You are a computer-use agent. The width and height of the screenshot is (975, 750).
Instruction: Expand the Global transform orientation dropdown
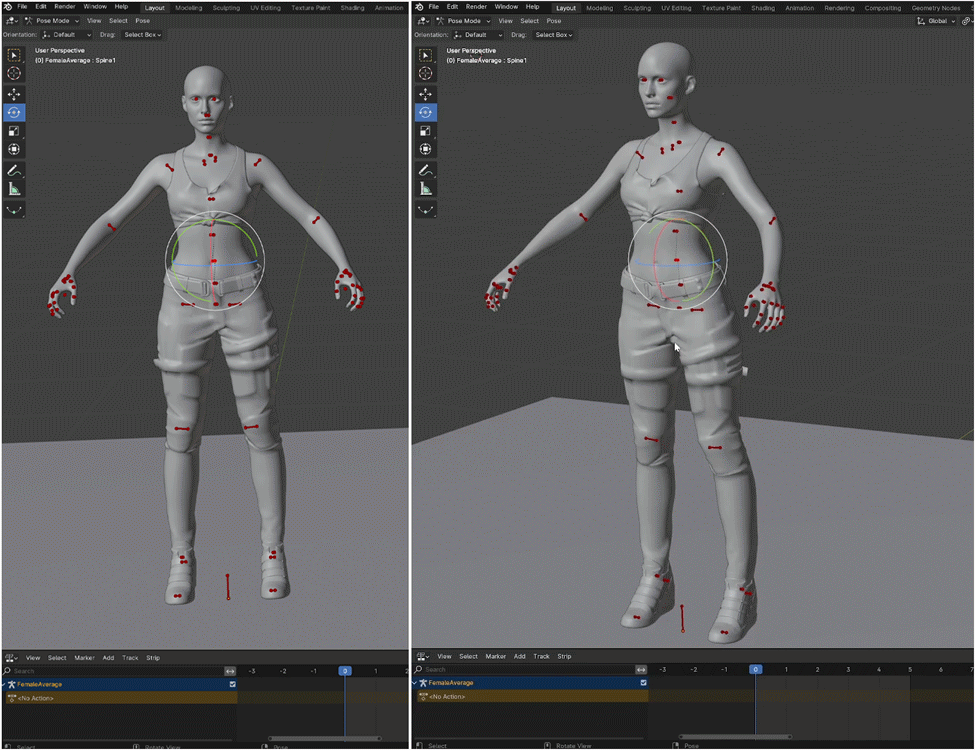[x=937, y=20]
